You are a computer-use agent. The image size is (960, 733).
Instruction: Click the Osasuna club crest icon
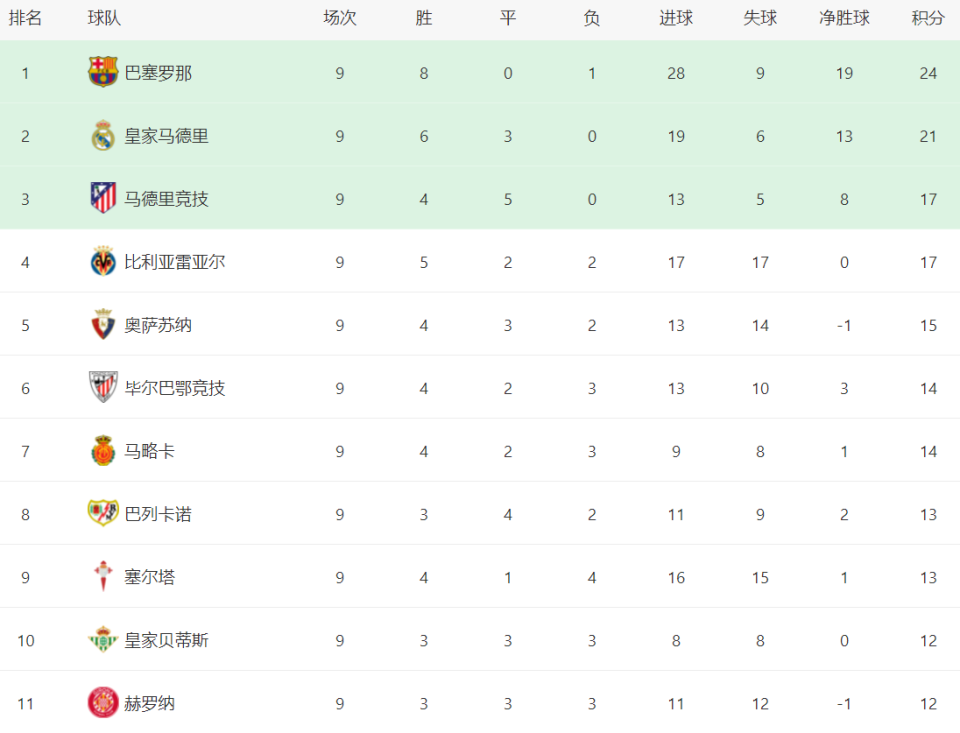click(103, 325)
